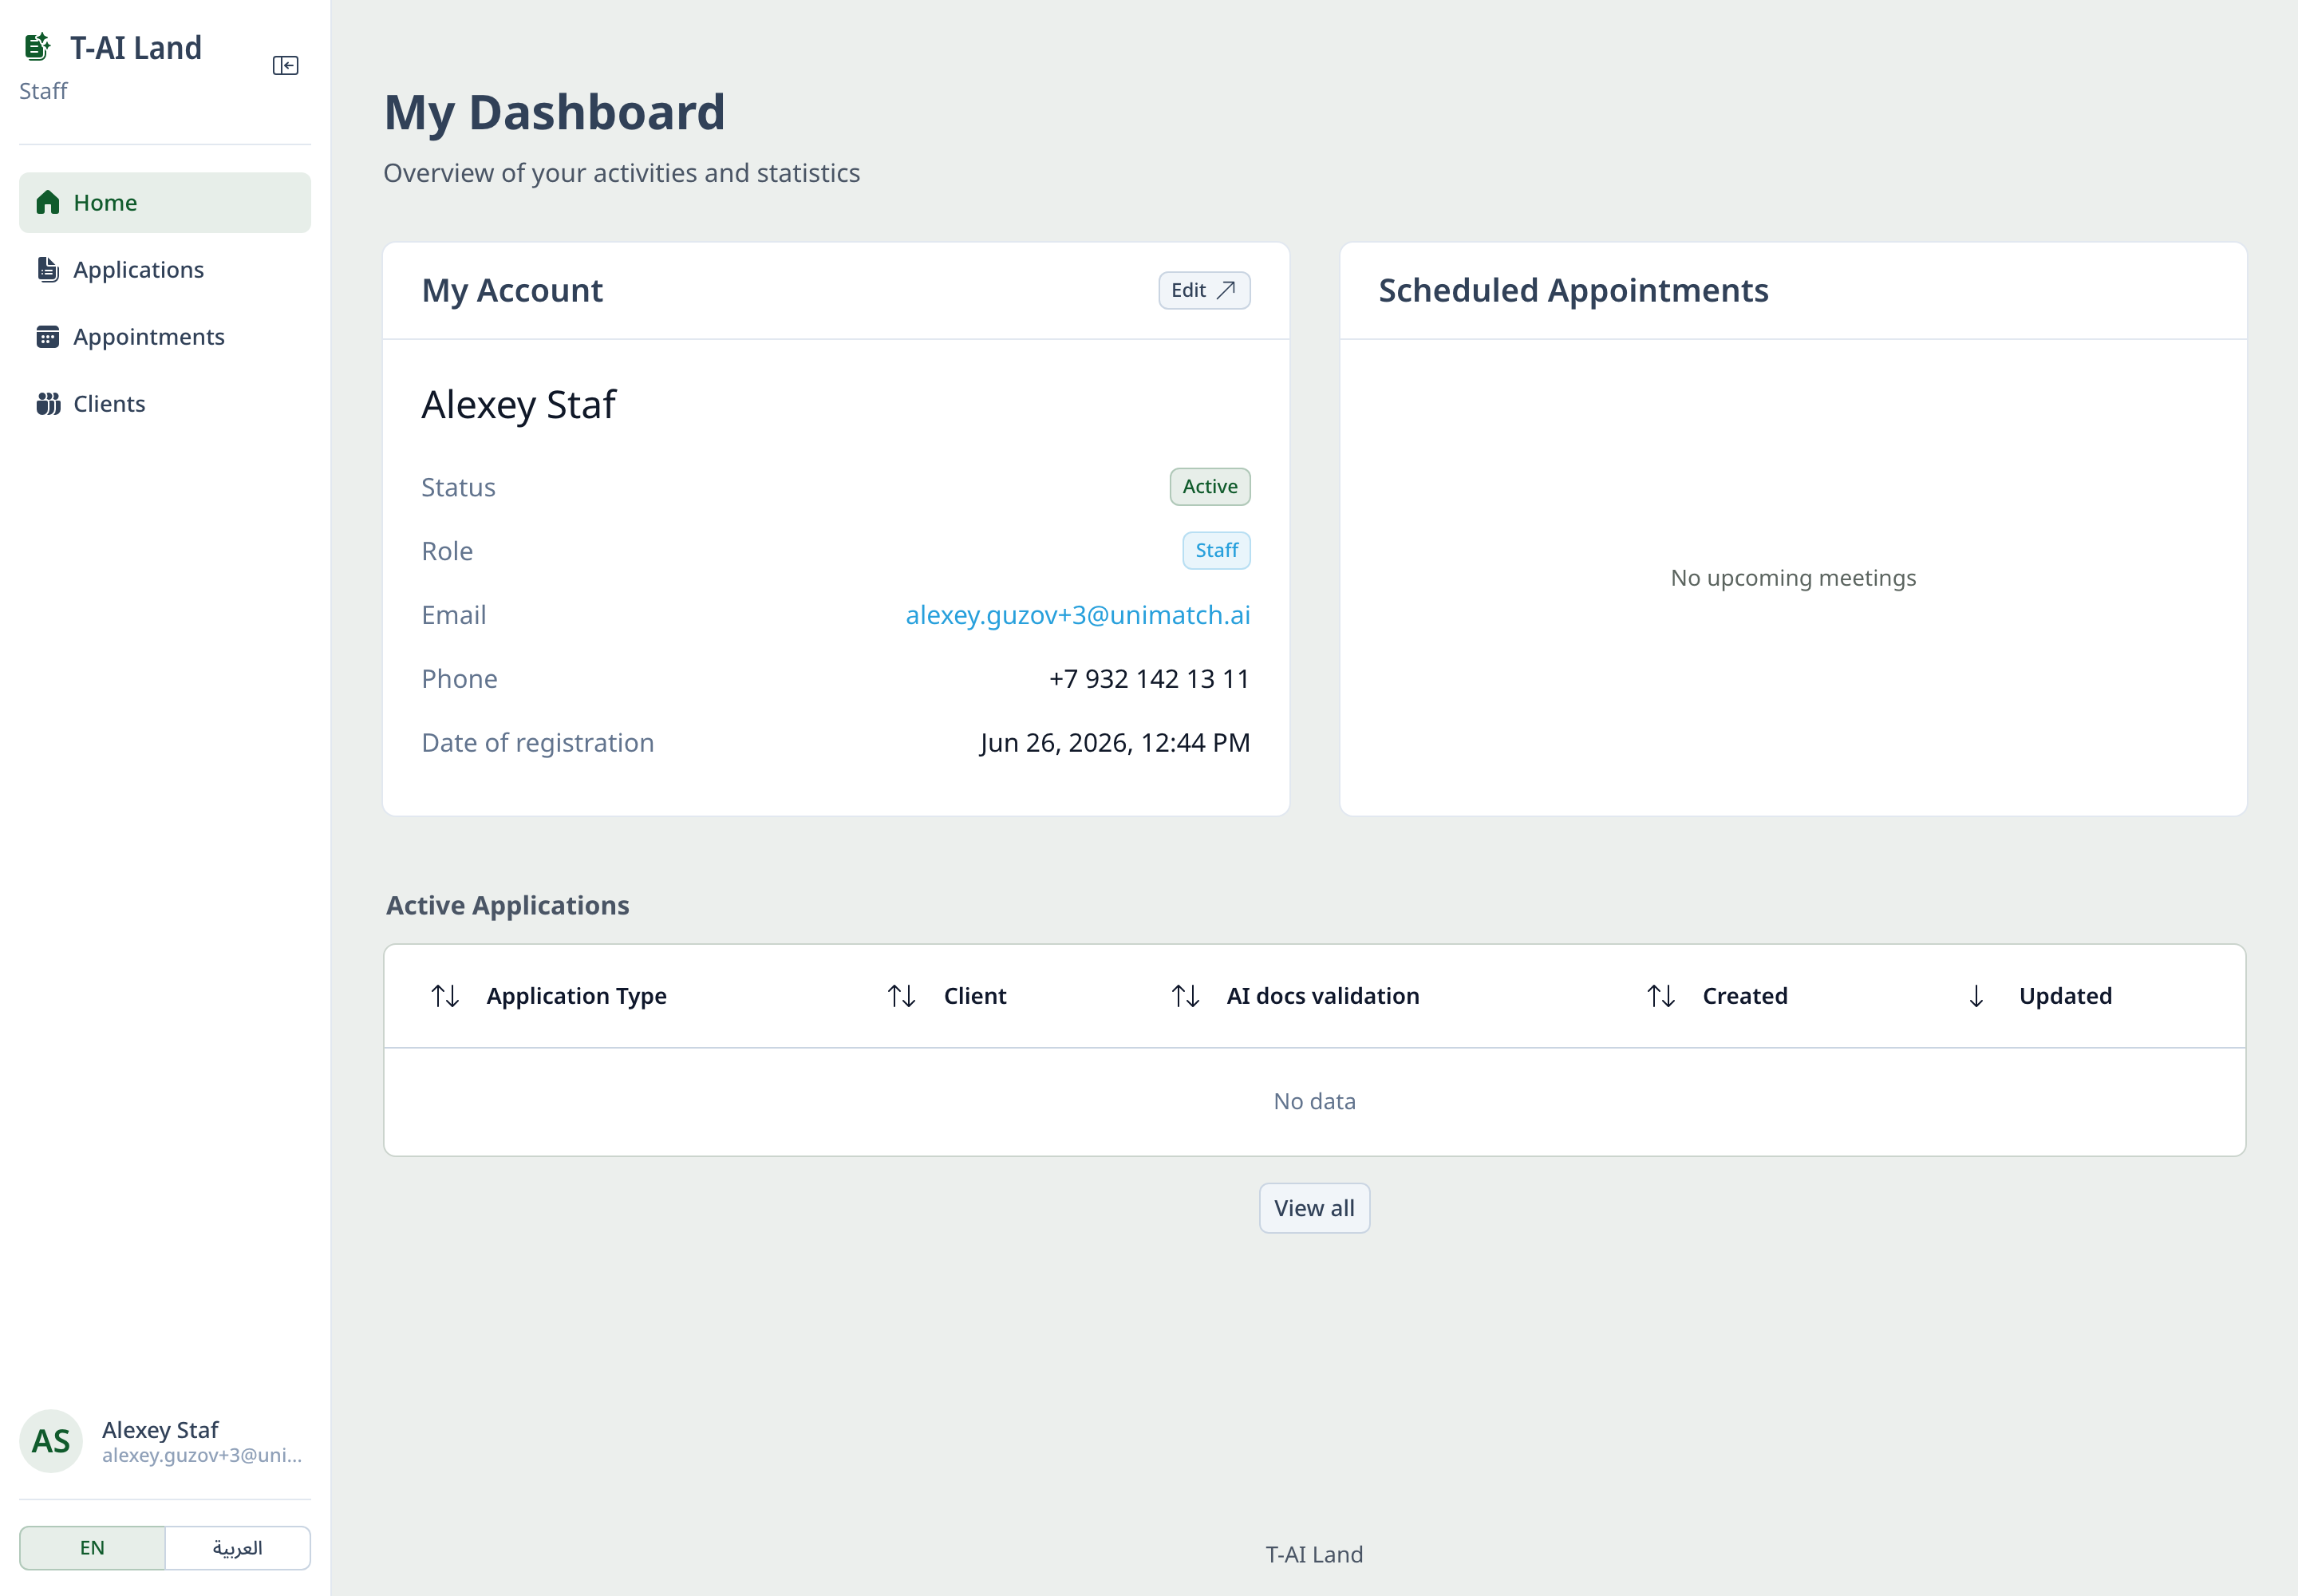Click the Date of registration label

(537, 743)
